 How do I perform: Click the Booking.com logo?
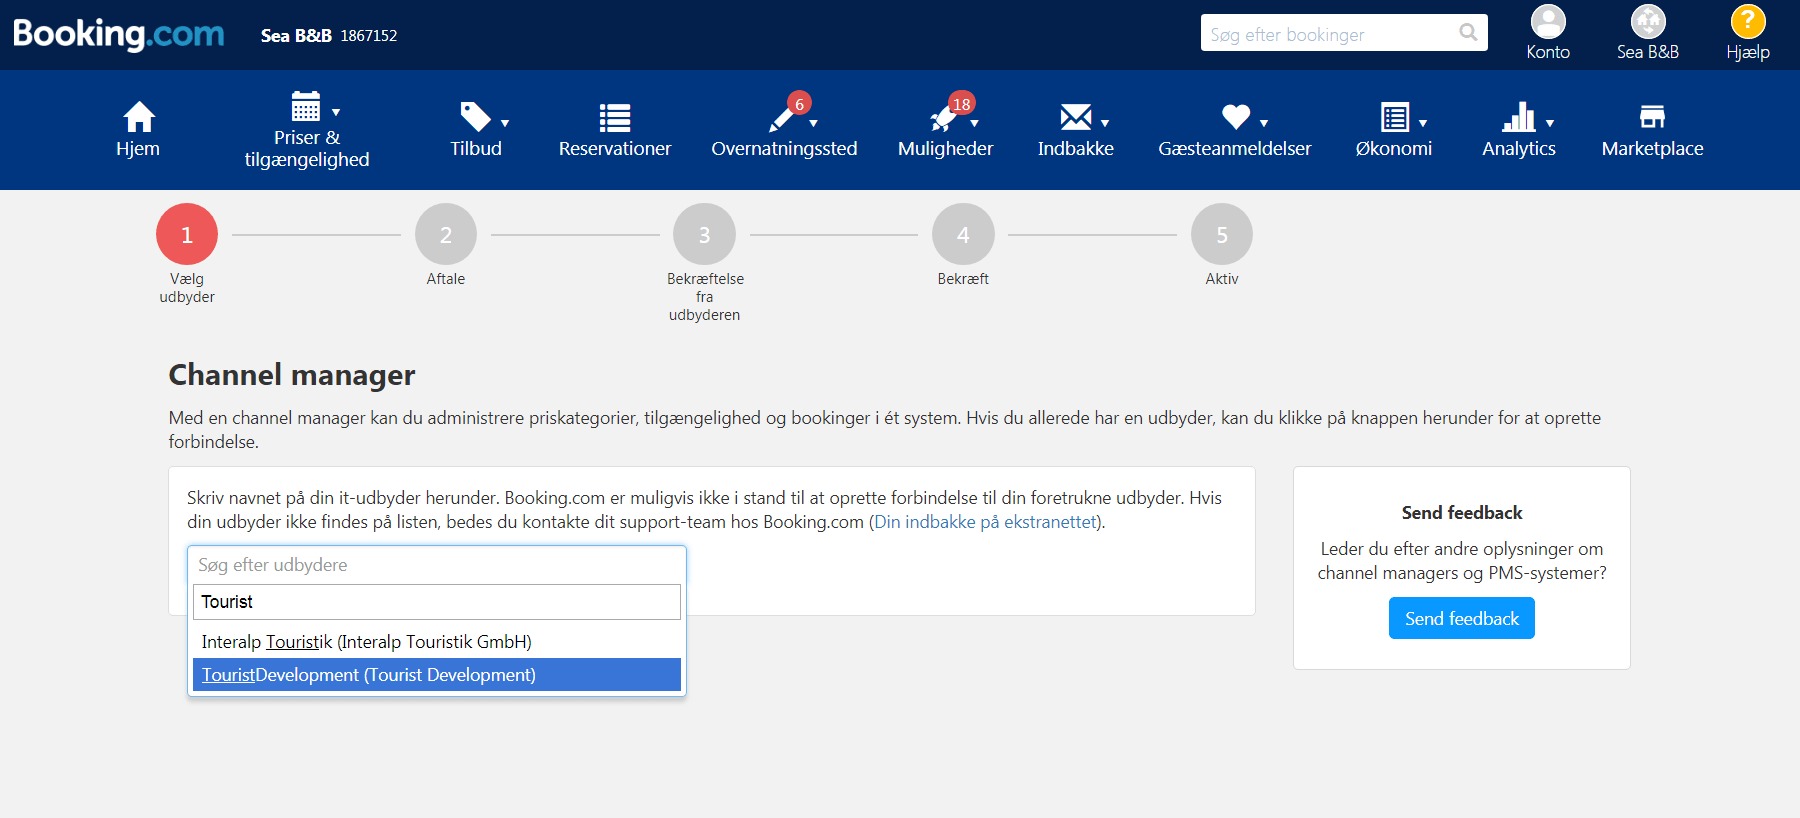pyautogui.click(x=118, y=34)
